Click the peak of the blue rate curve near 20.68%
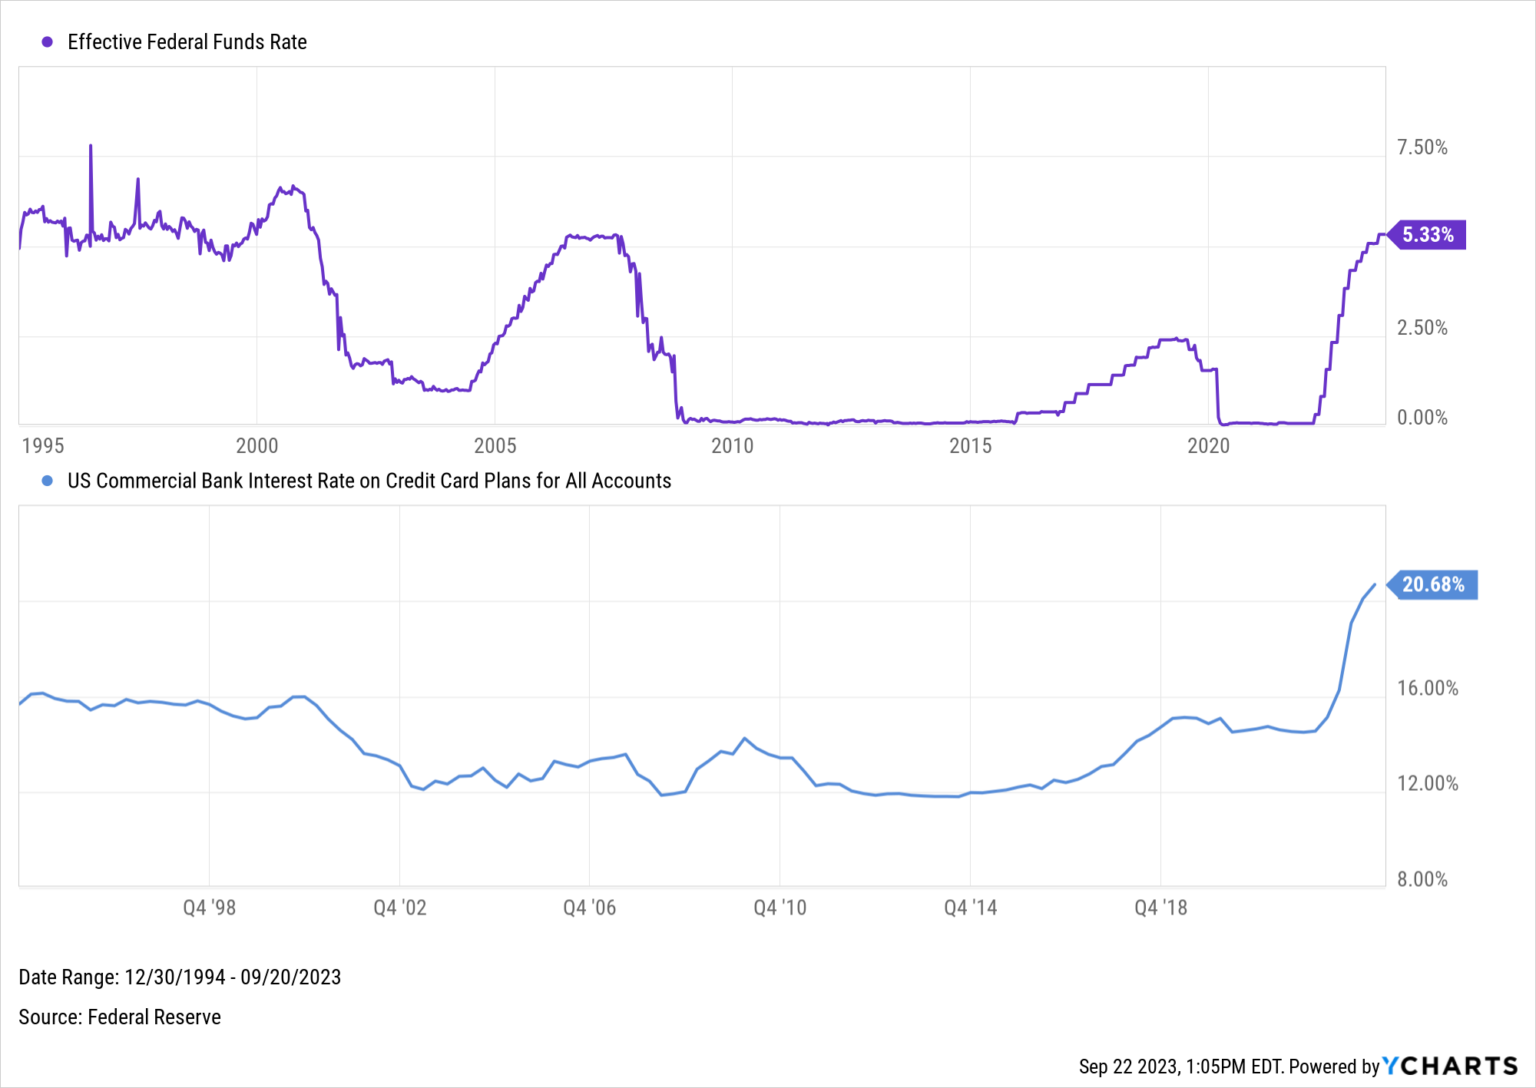Image resolution: width=1536 pixels, height=1088 pixels. pos(1374,585)
